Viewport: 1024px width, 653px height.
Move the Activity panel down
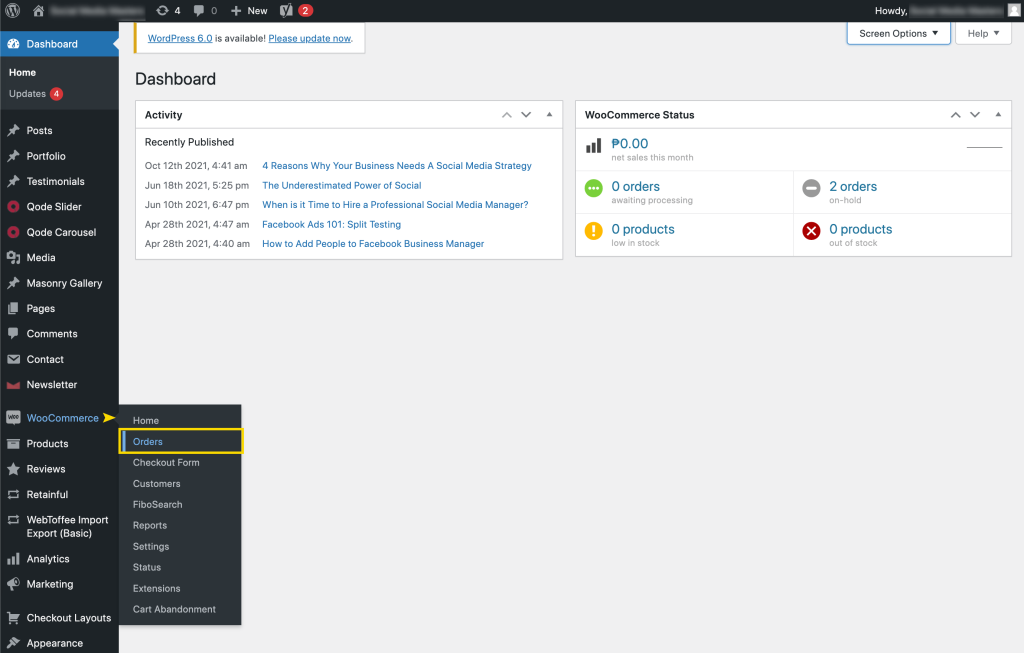[x=526, y=115]
